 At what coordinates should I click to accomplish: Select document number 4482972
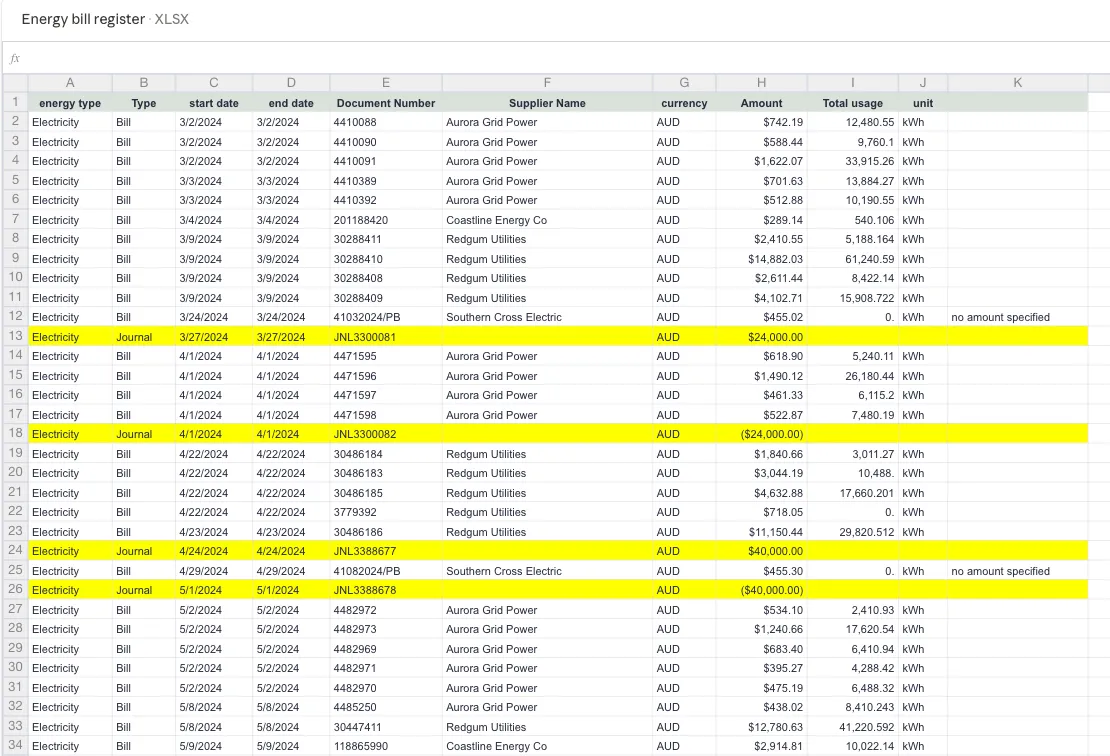[x=386, y=609]
